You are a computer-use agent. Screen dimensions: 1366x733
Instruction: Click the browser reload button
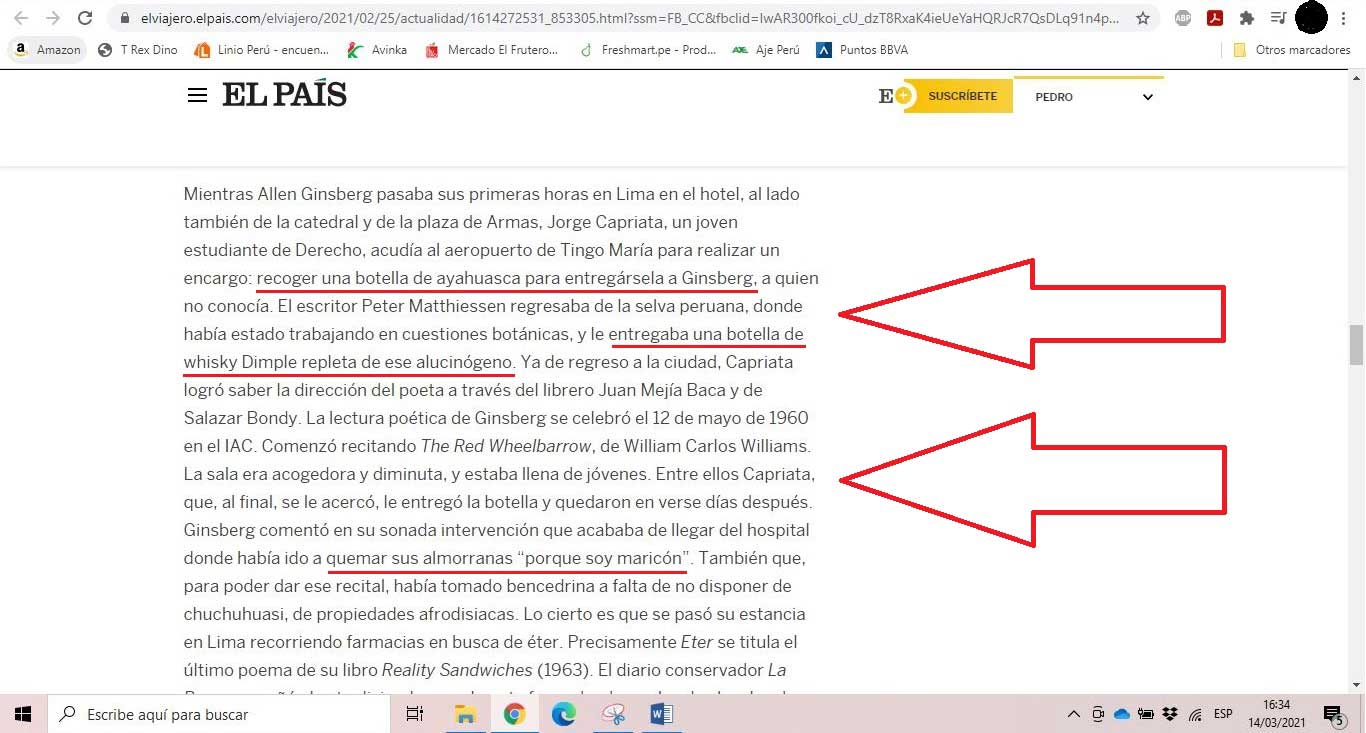click(85, 18)
